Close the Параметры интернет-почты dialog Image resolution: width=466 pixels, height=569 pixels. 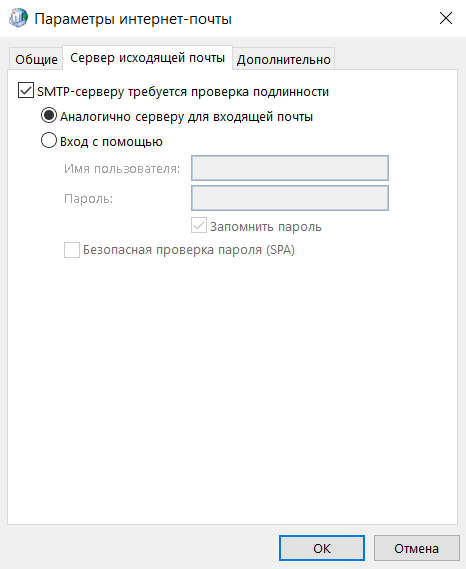click(x=446, y=18)
